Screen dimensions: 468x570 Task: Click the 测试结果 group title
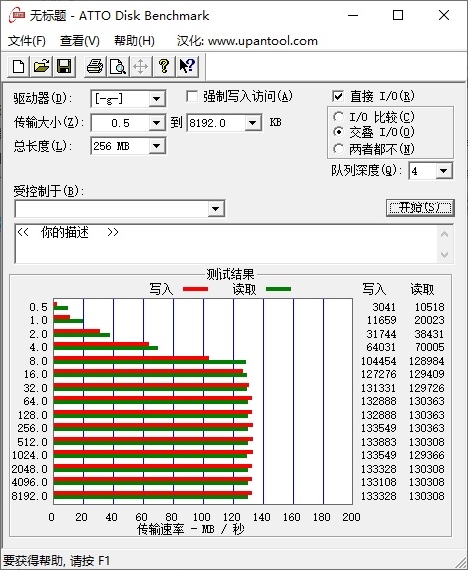230,274
